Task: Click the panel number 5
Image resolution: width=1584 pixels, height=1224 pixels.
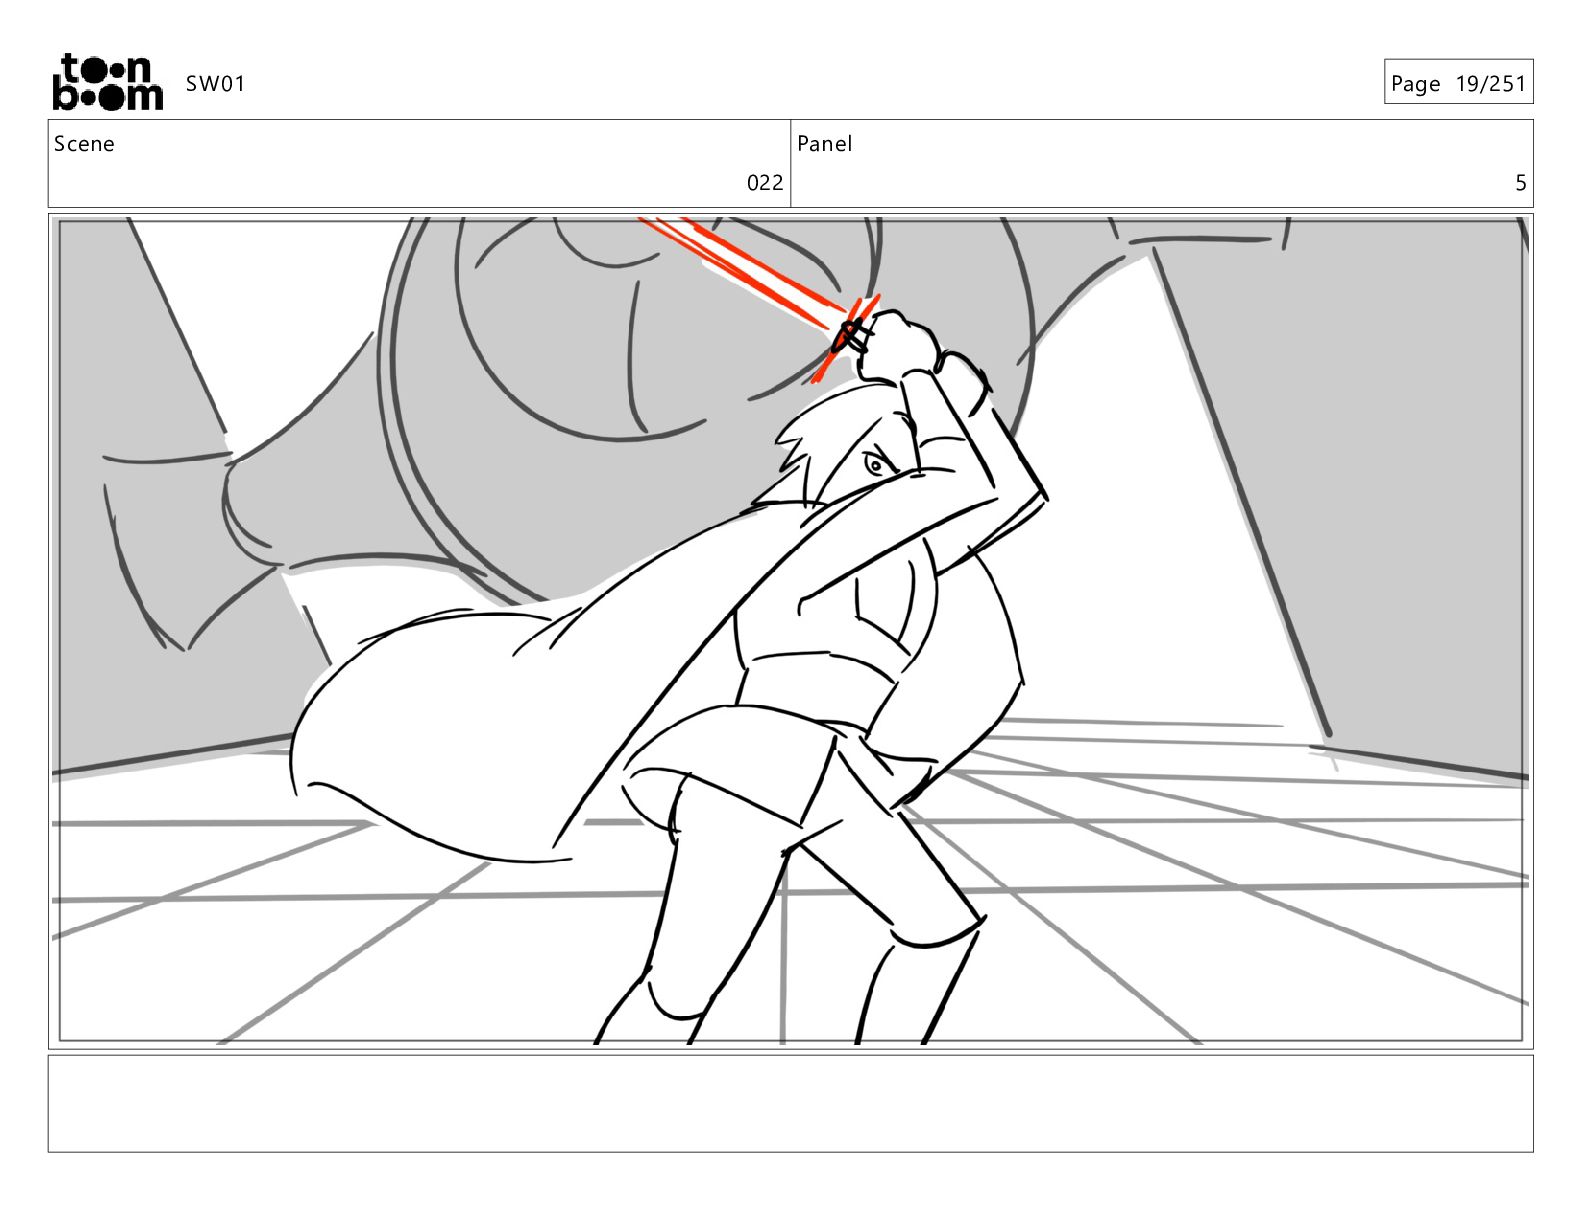Action: [x=1521, y=183]
